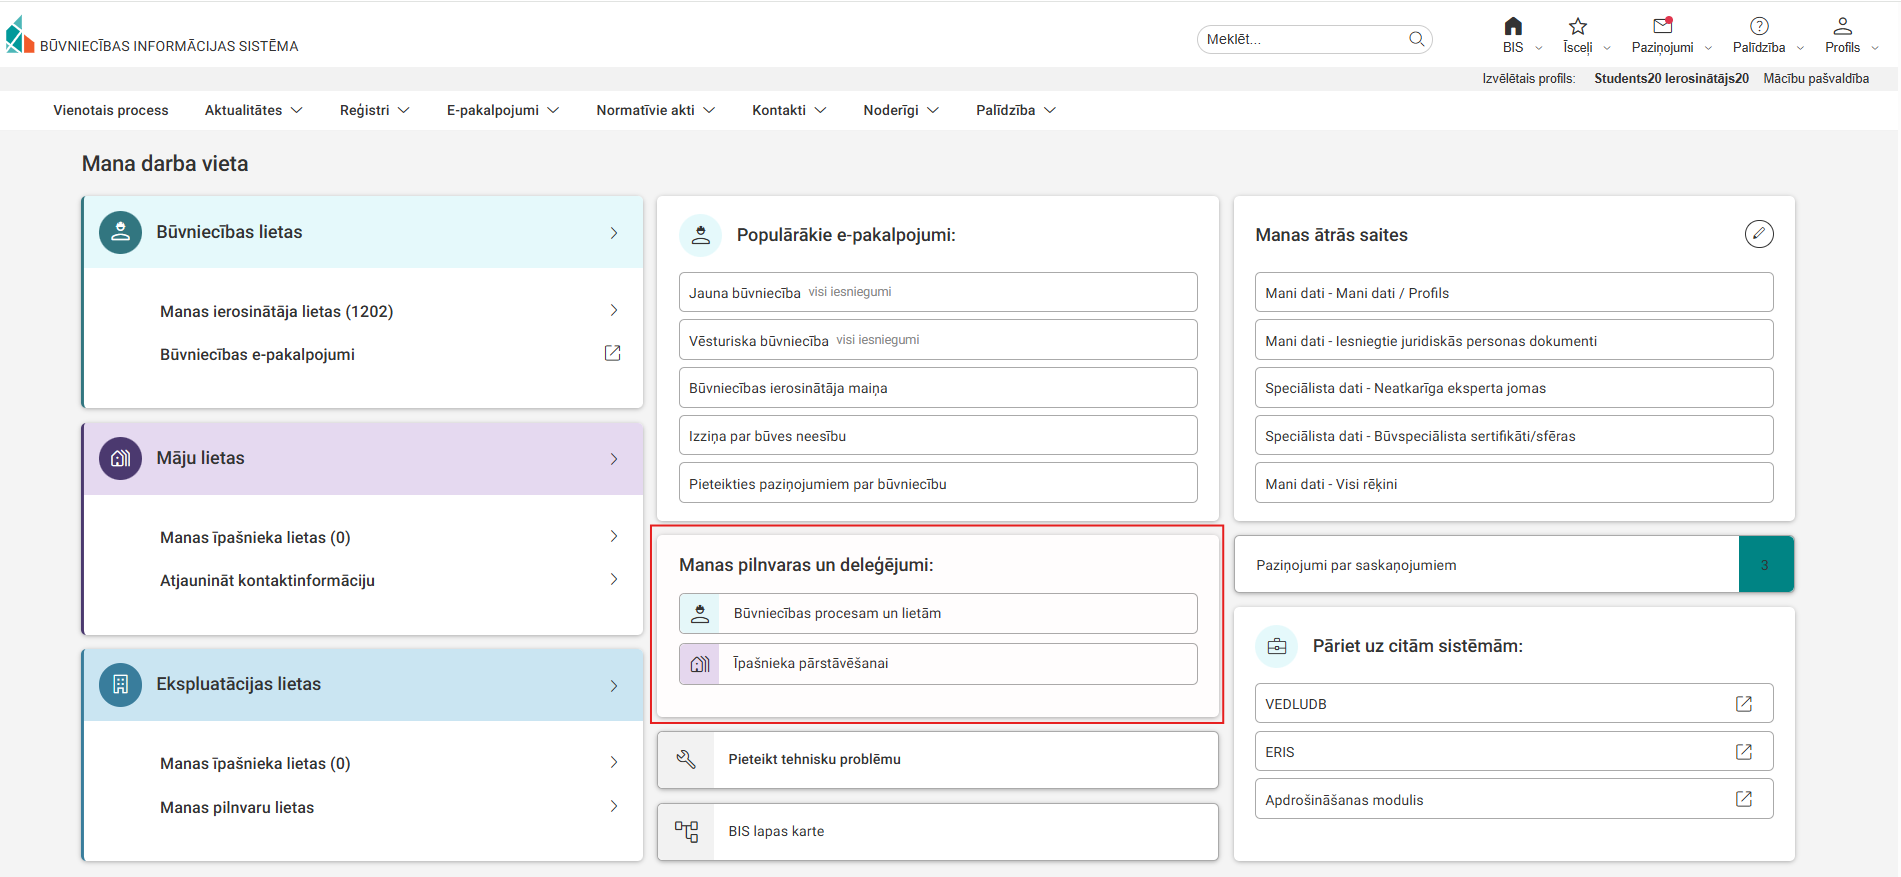1901x877 pixels.
Task: Click the BIS home icon
Action: (1513, 27)
